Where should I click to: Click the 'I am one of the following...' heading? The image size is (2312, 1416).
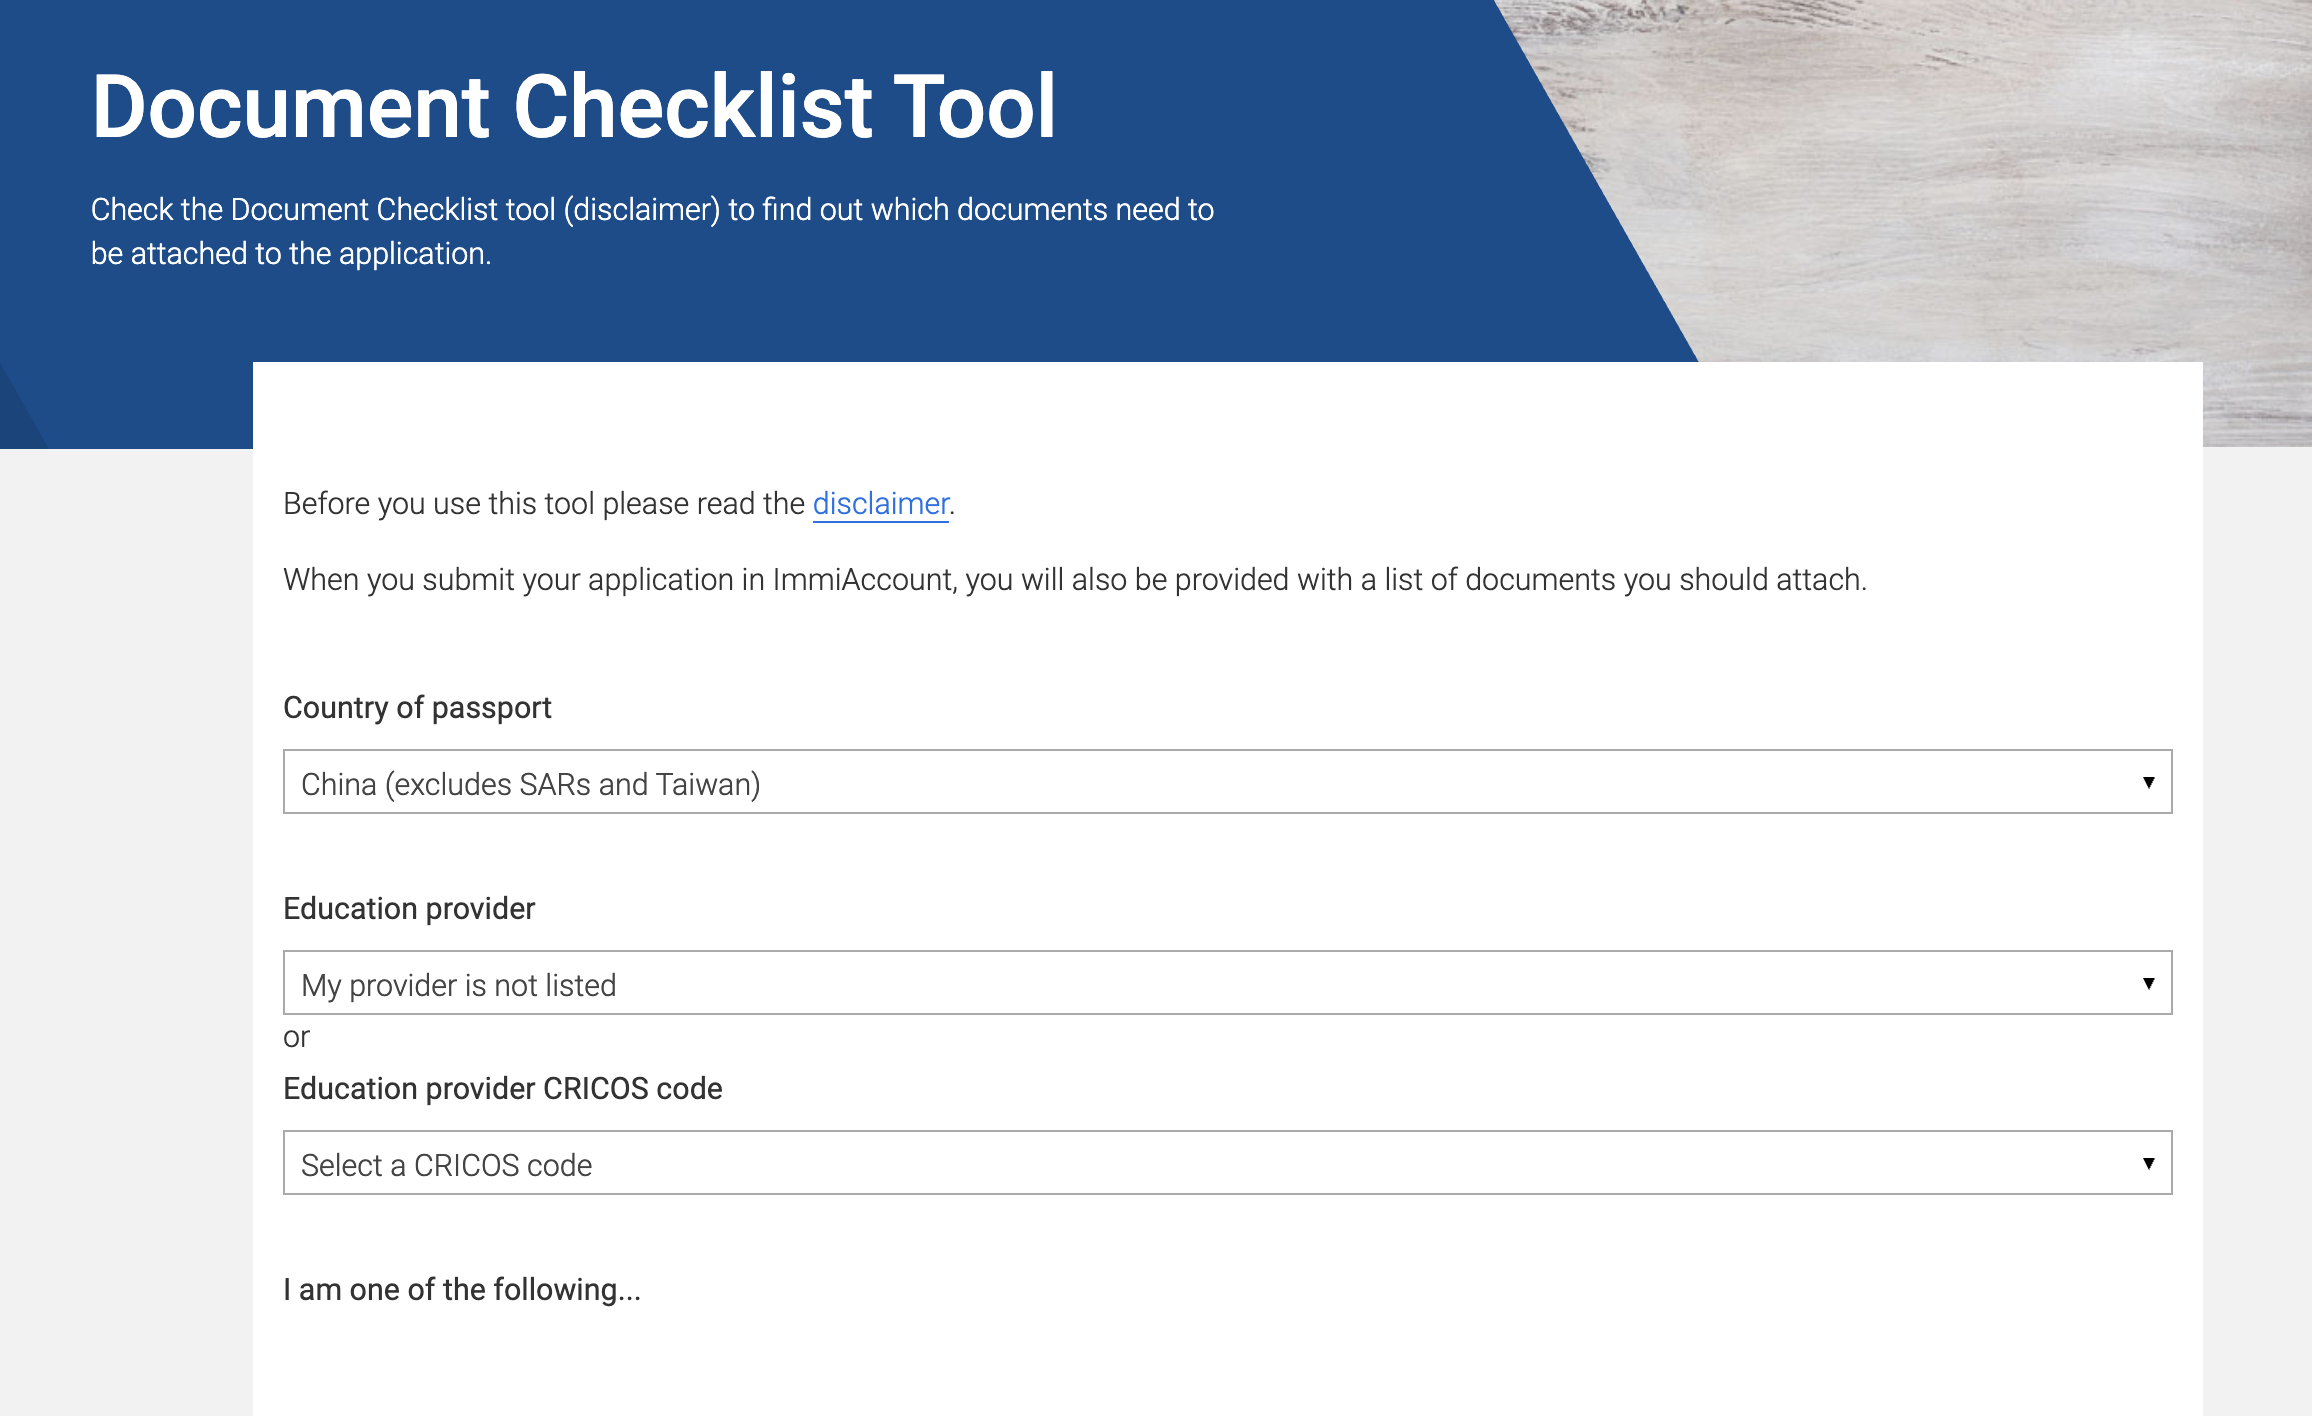(x=461, y=1290)
